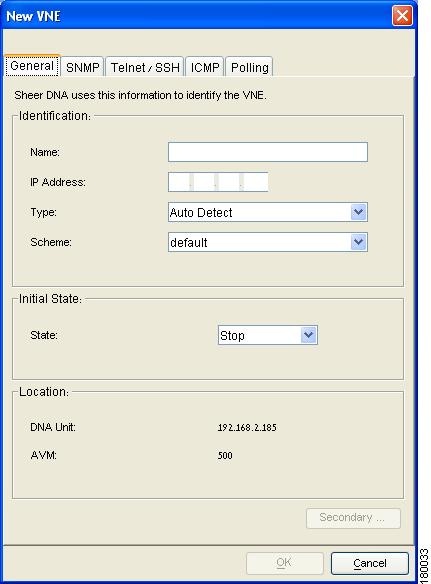Close the New VNE dialog with X

[402, 16]
